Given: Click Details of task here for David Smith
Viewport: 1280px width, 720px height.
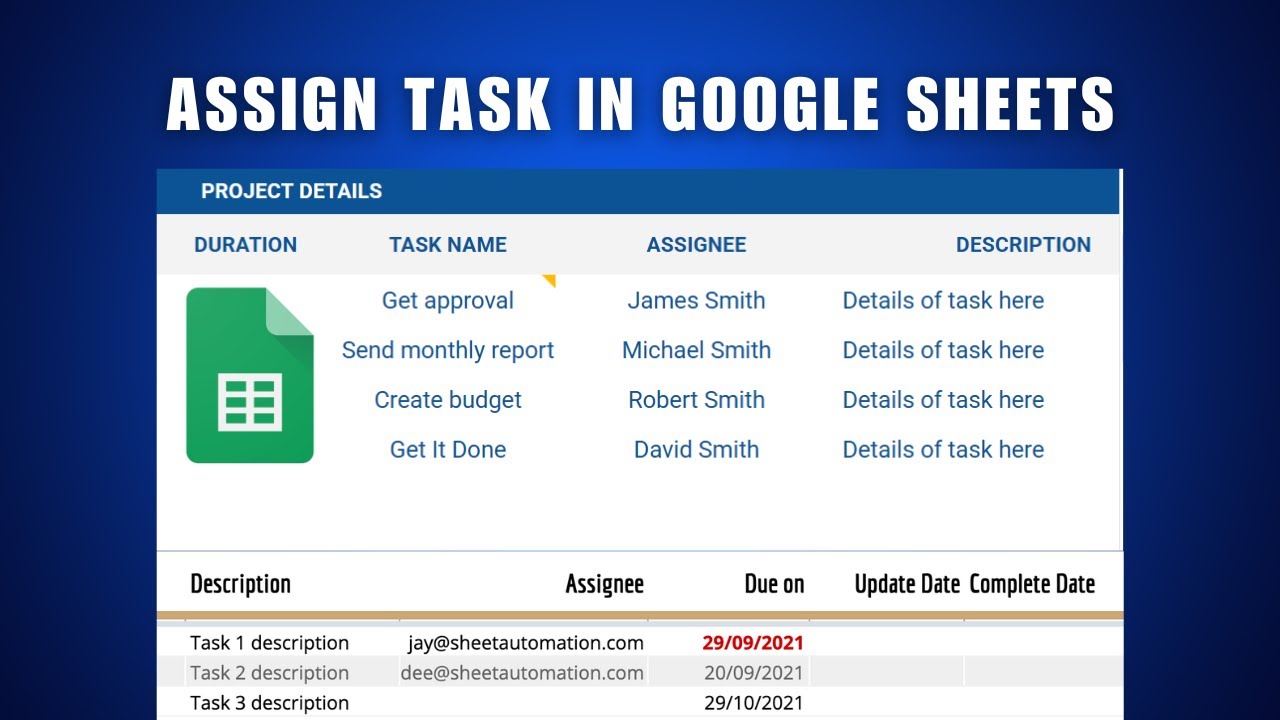Looking at the screenshot, I should click(x=943, y=450).
